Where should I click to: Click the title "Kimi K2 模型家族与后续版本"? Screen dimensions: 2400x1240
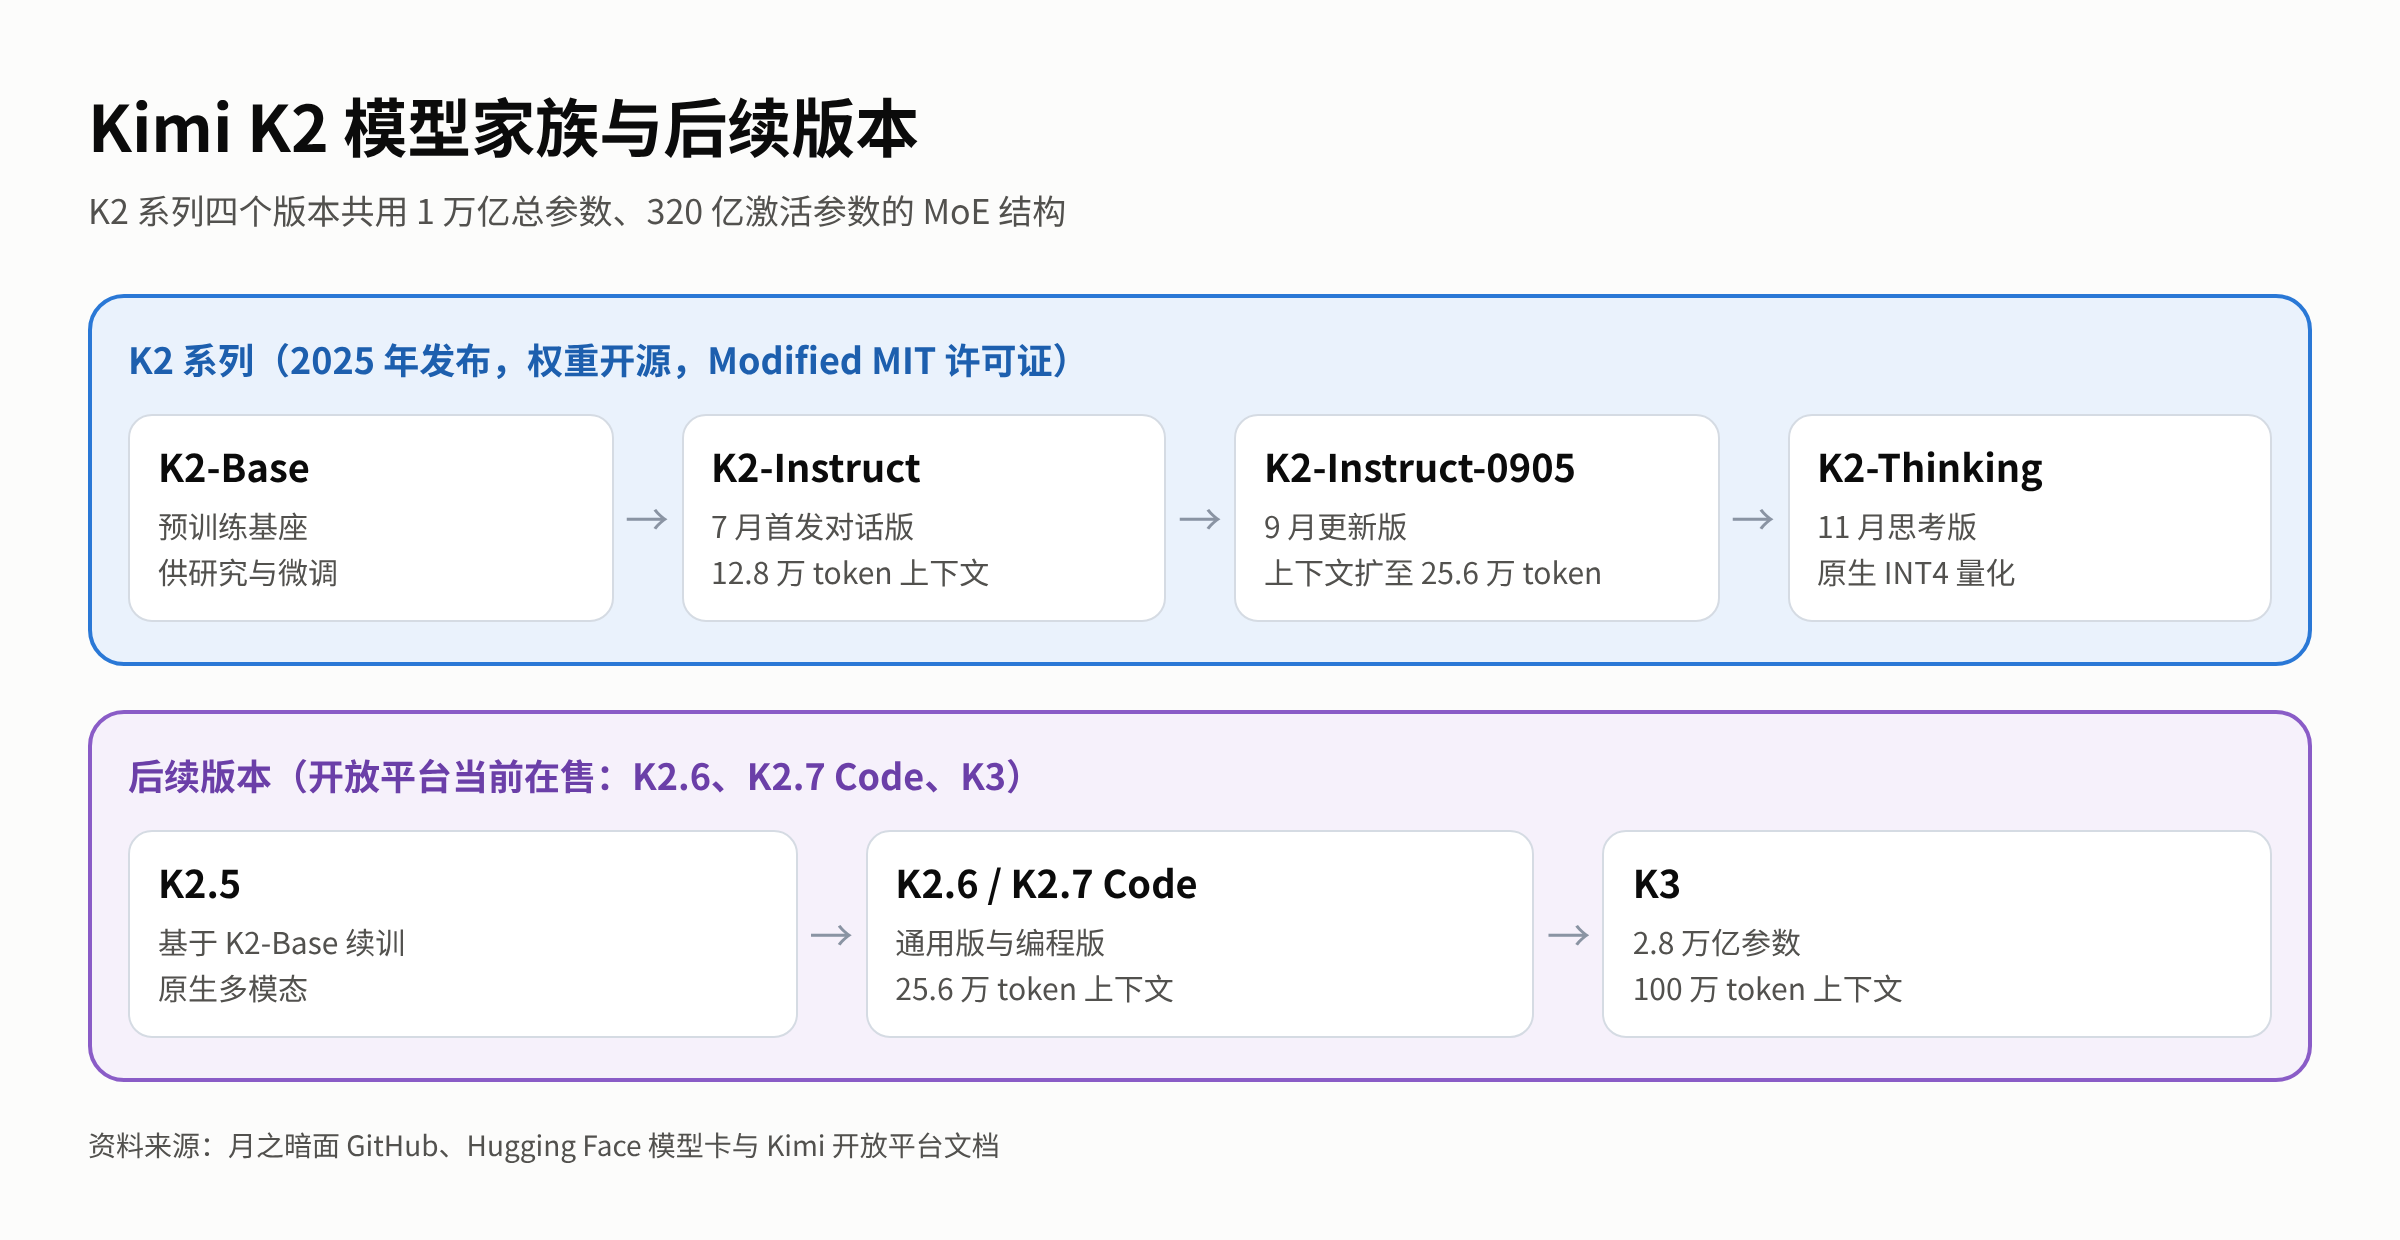(x=503, y=129)
